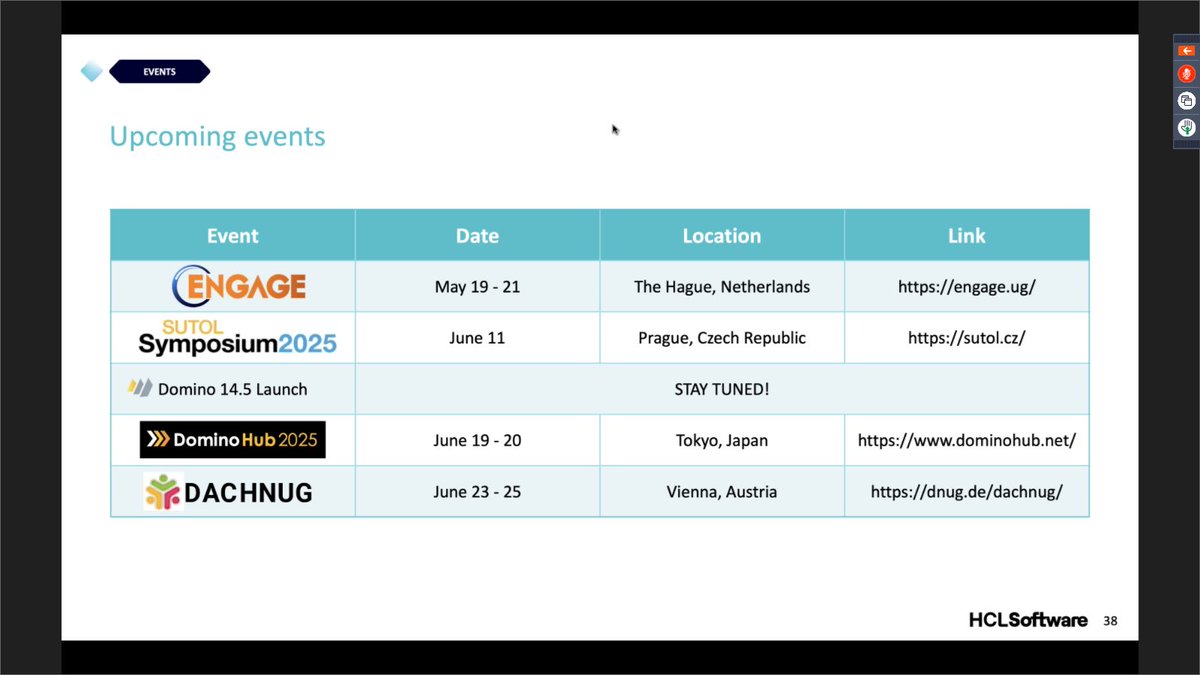Screen dimensions: 1200x675
Task: Open the https://dnug.de/dachnug/ link
Action: (x=966, y=492)
